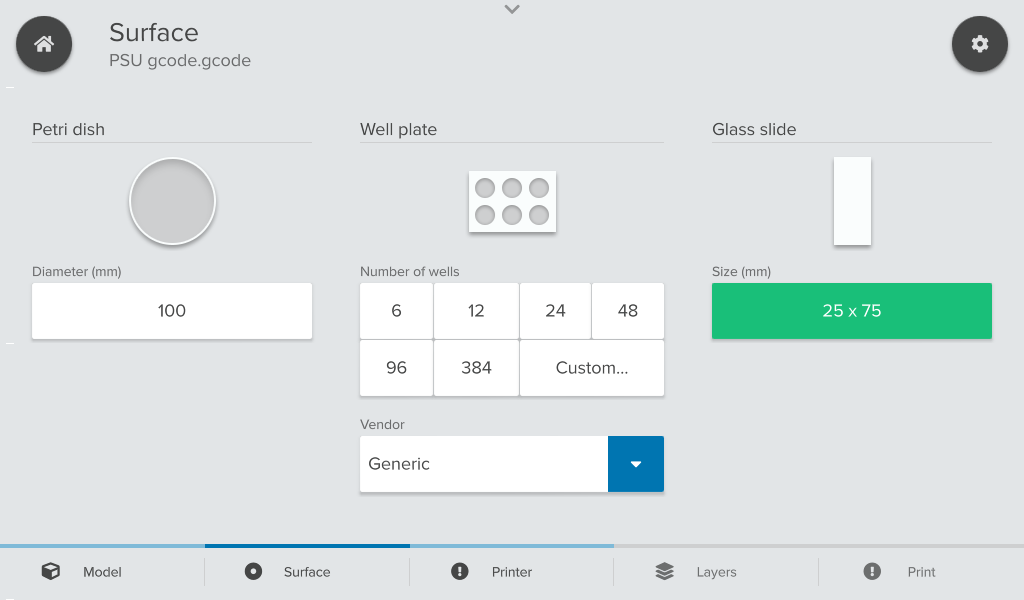Click the Layers stack icon
The height and width of the screenshot is (600, 1024).
(665, 572)
